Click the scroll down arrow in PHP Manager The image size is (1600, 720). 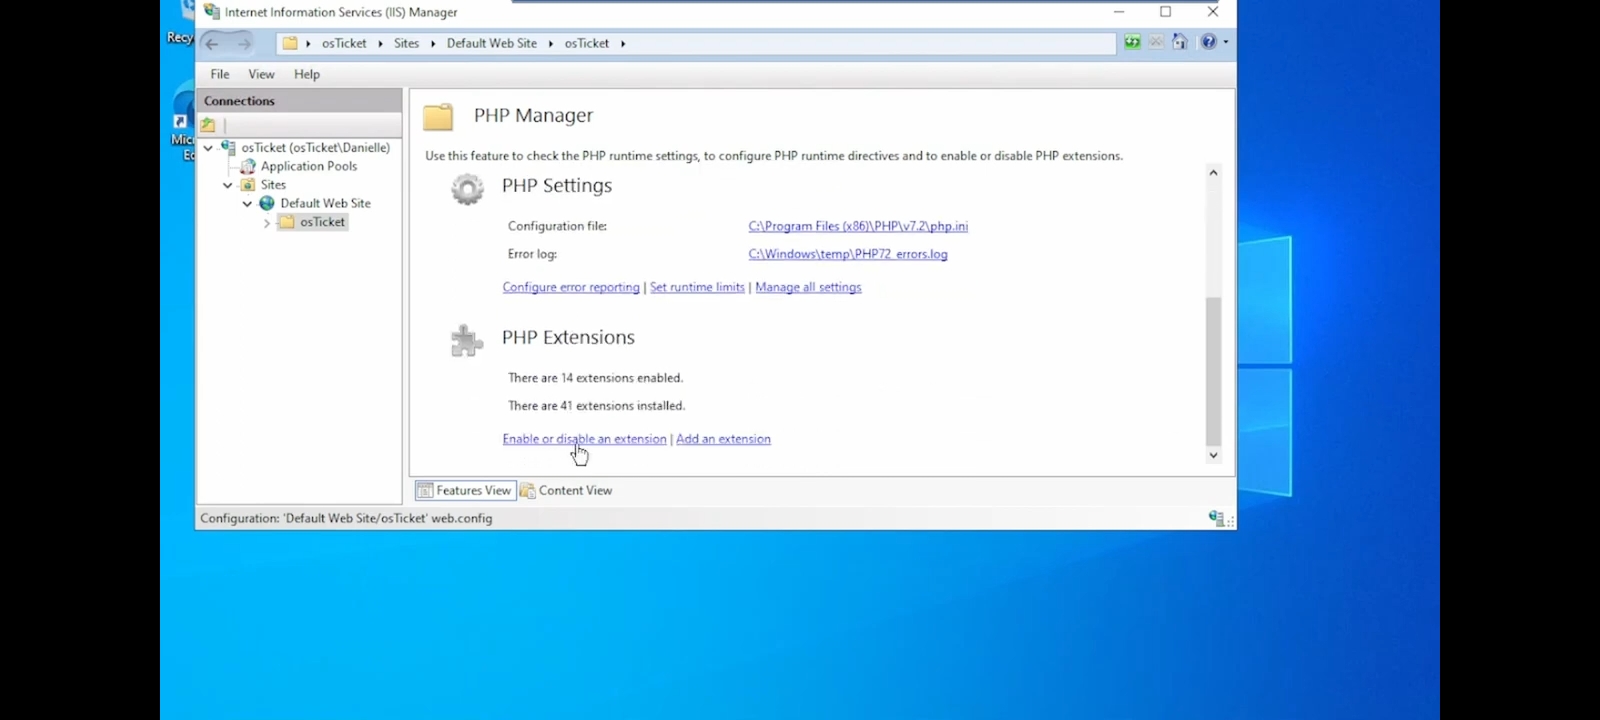(x=1213, y=455)
